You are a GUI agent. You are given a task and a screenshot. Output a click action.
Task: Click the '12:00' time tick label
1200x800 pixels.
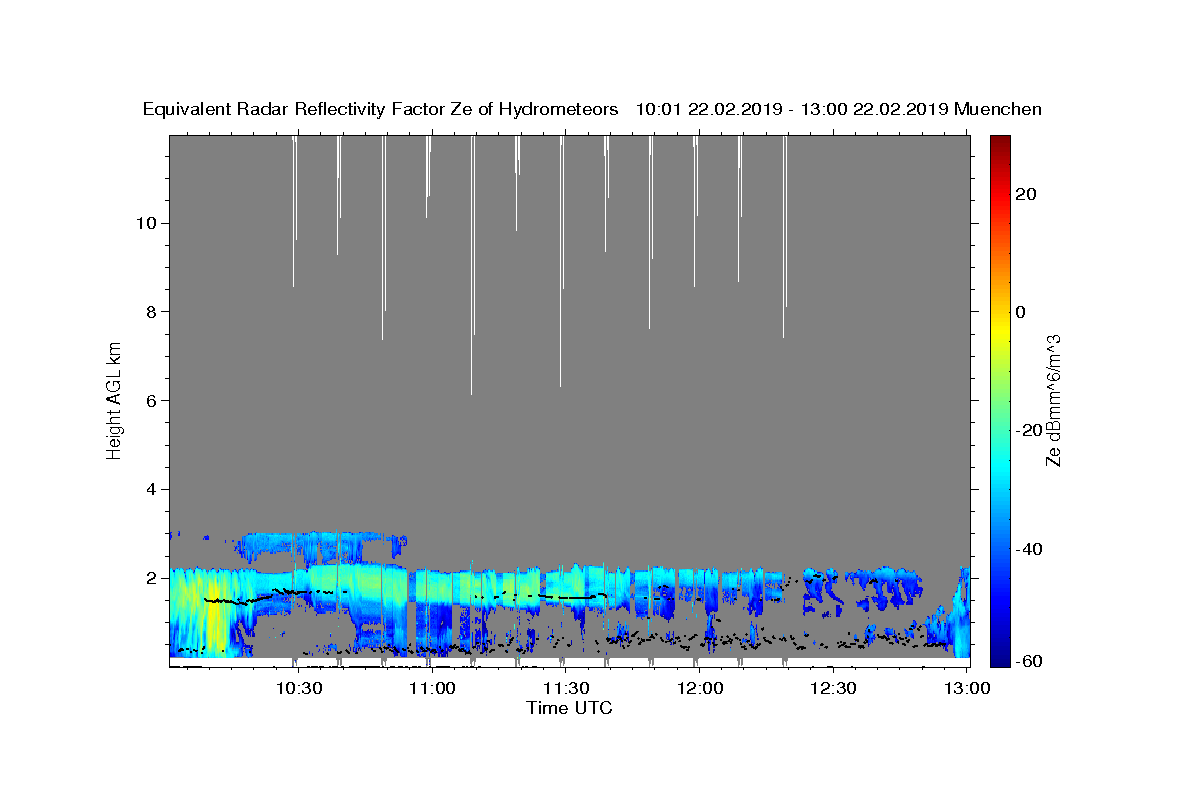tap(700, 688)
